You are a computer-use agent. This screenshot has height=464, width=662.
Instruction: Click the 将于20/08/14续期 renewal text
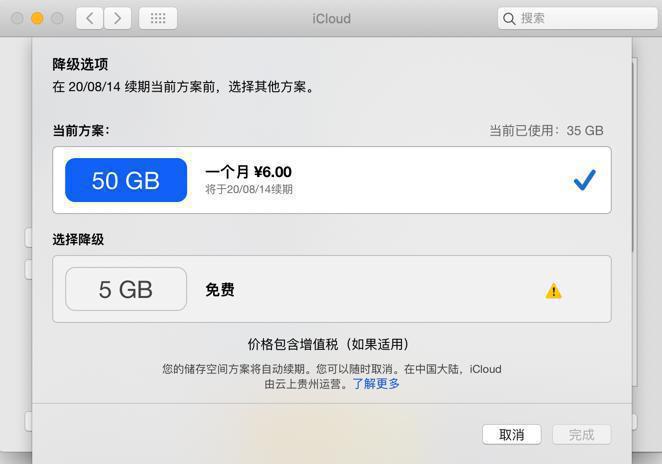coord(249,189)
